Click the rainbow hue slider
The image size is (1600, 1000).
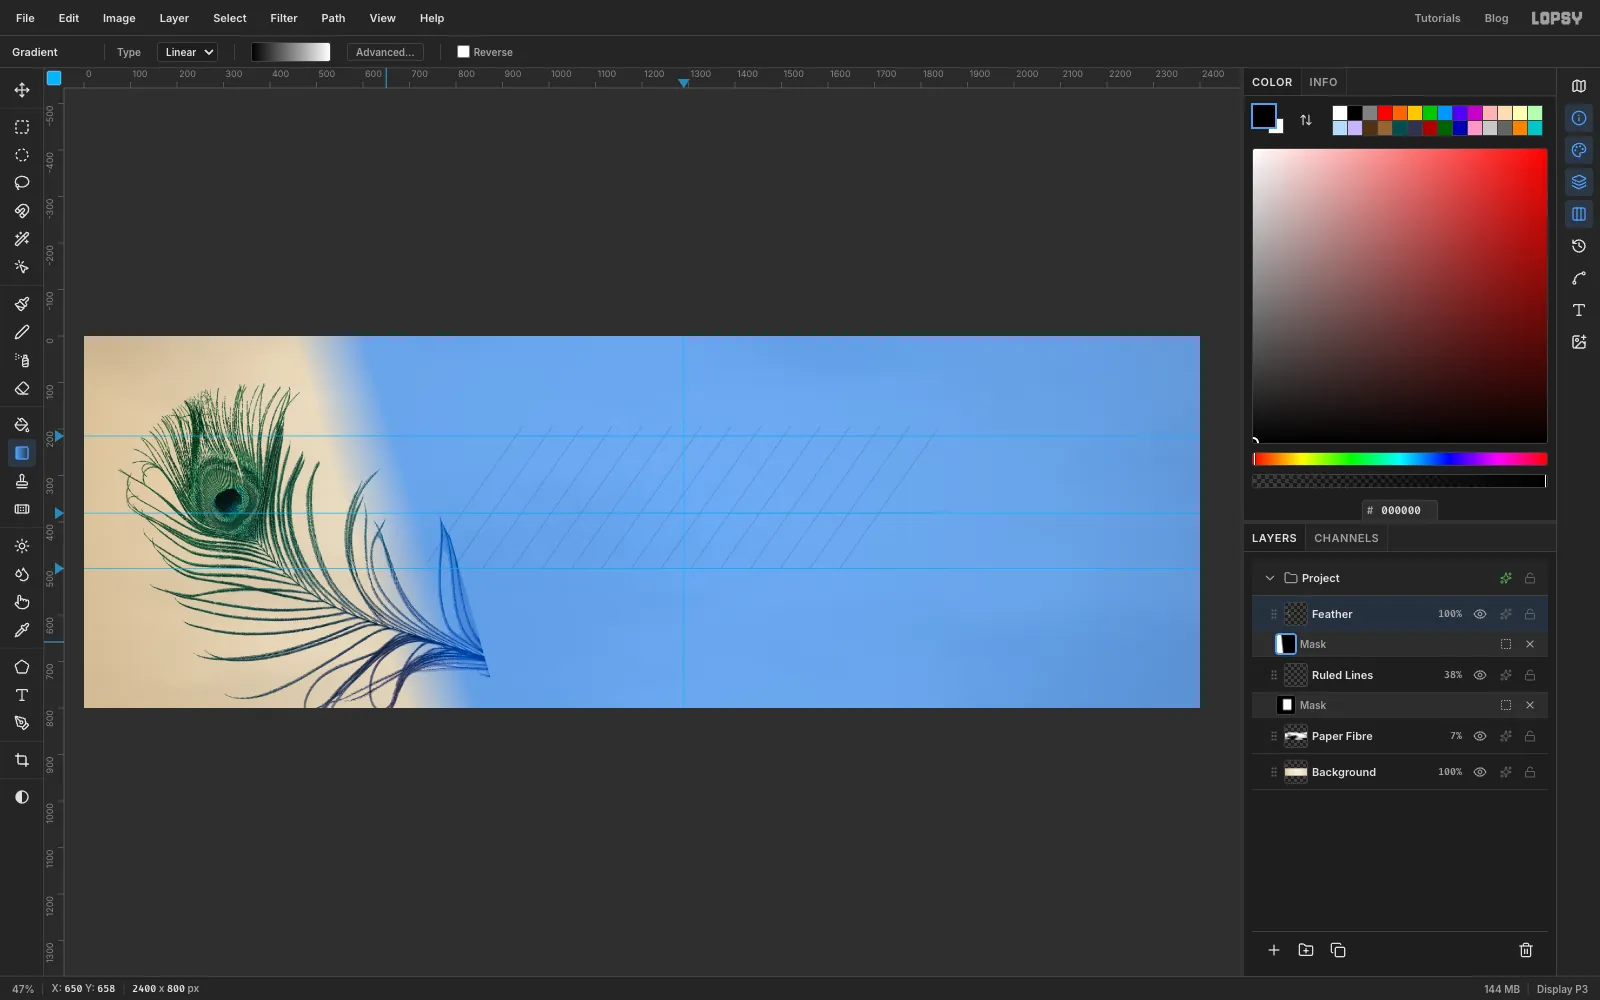pos(1400,459)
